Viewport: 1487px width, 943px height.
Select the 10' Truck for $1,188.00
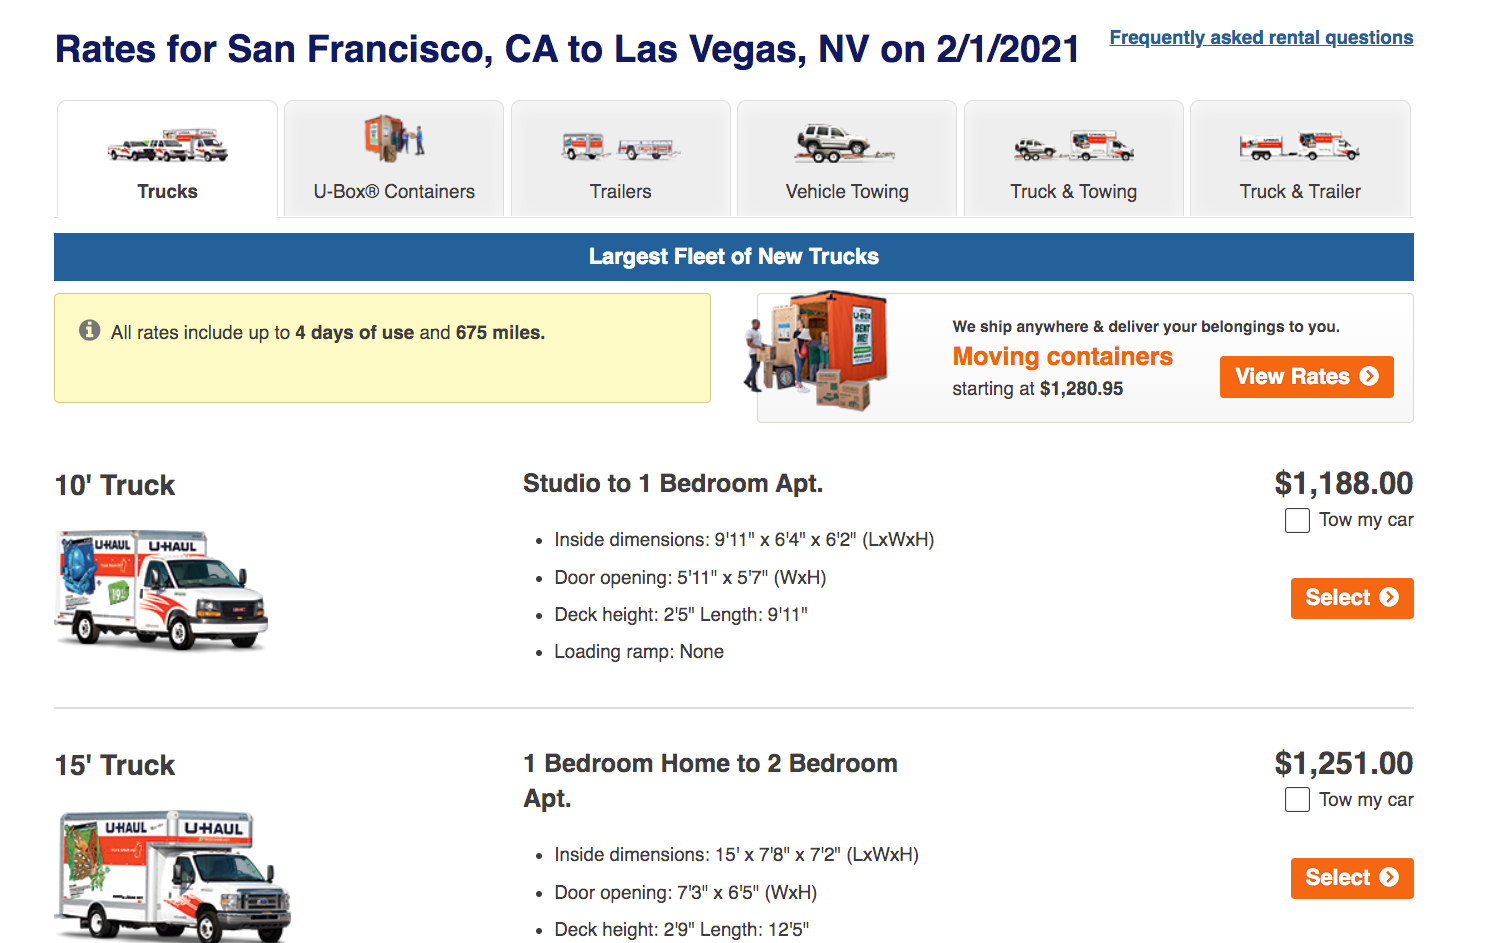(x=1351, y=598)
